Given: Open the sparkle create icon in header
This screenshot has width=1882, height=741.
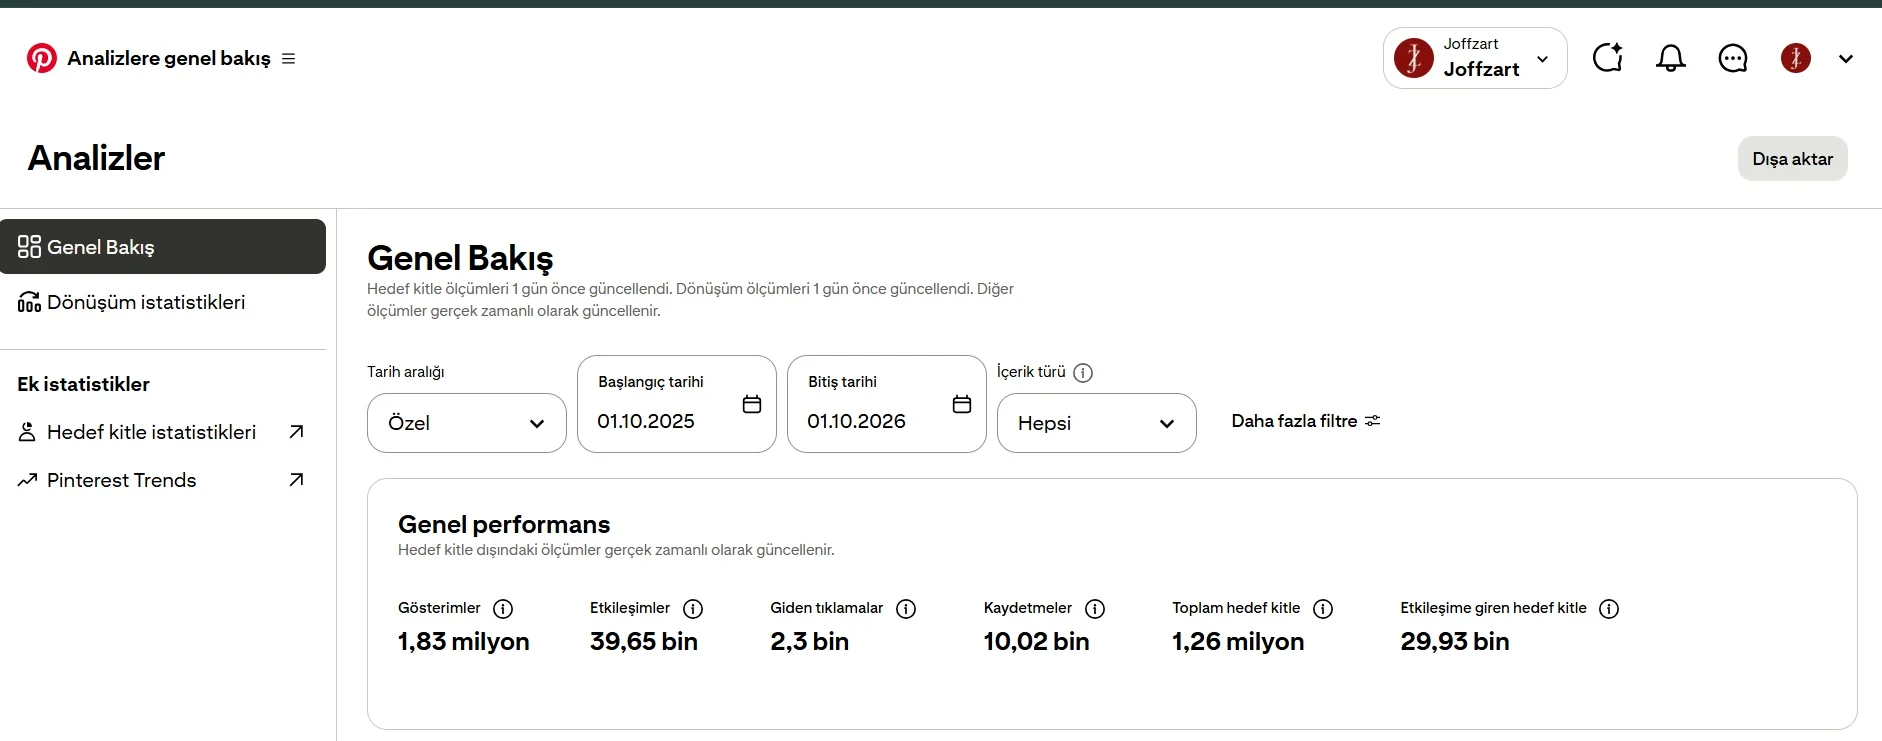Looking at the screenshot, I should pyautogui.click(x=1608, y=58).
